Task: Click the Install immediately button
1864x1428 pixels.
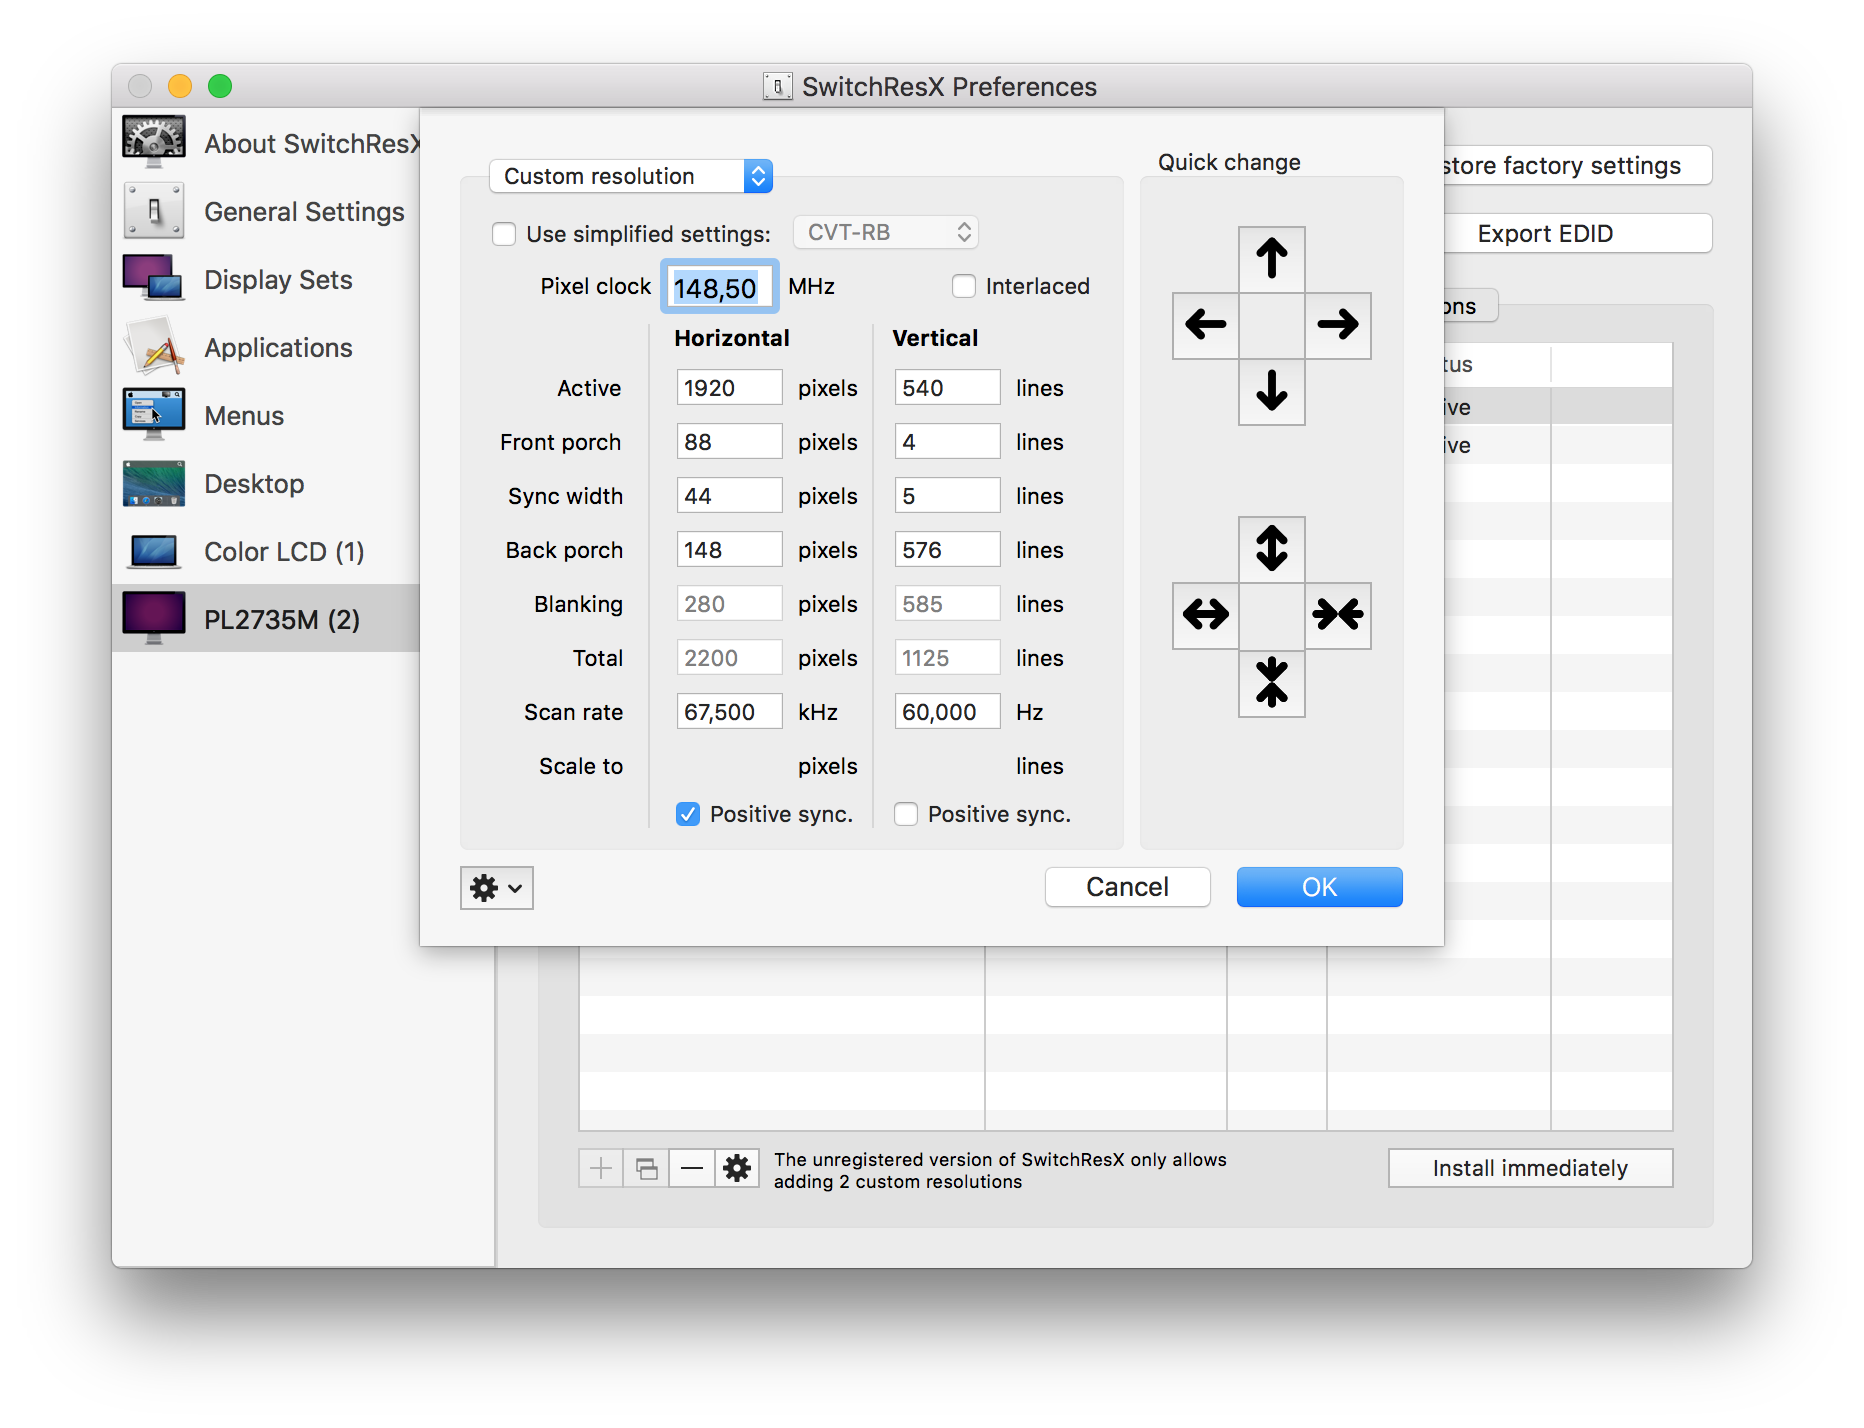Action: pos(1530,1168)
